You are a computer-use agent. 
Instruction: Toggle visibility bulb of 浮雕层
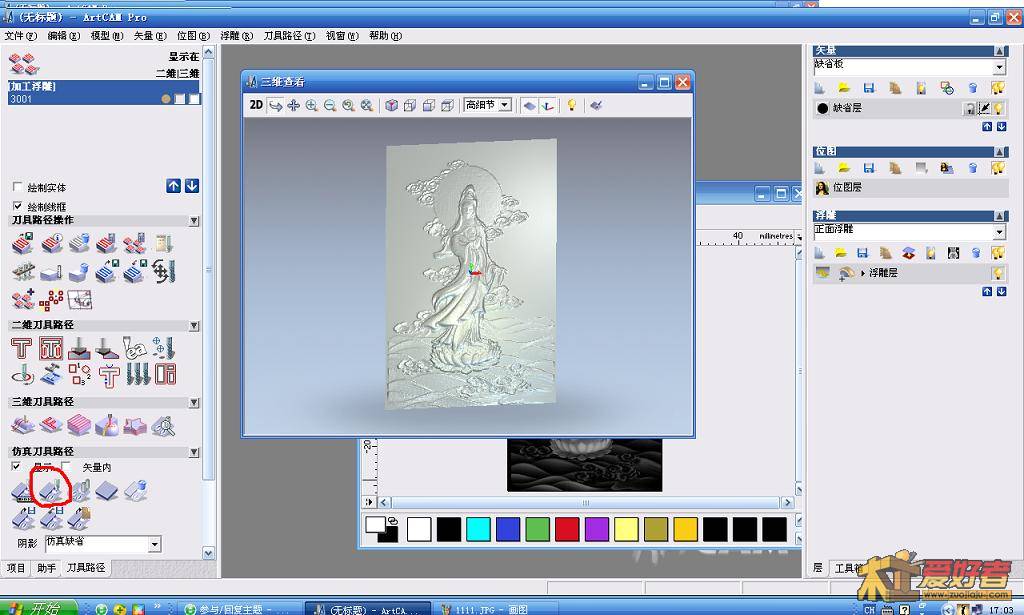click(x=998, y=273)
